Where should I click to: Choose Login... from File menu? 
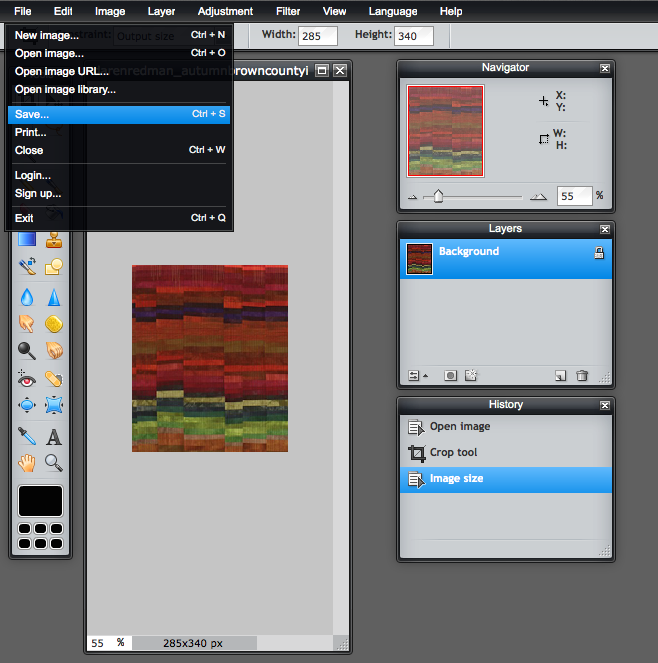(x=119, y=175)
